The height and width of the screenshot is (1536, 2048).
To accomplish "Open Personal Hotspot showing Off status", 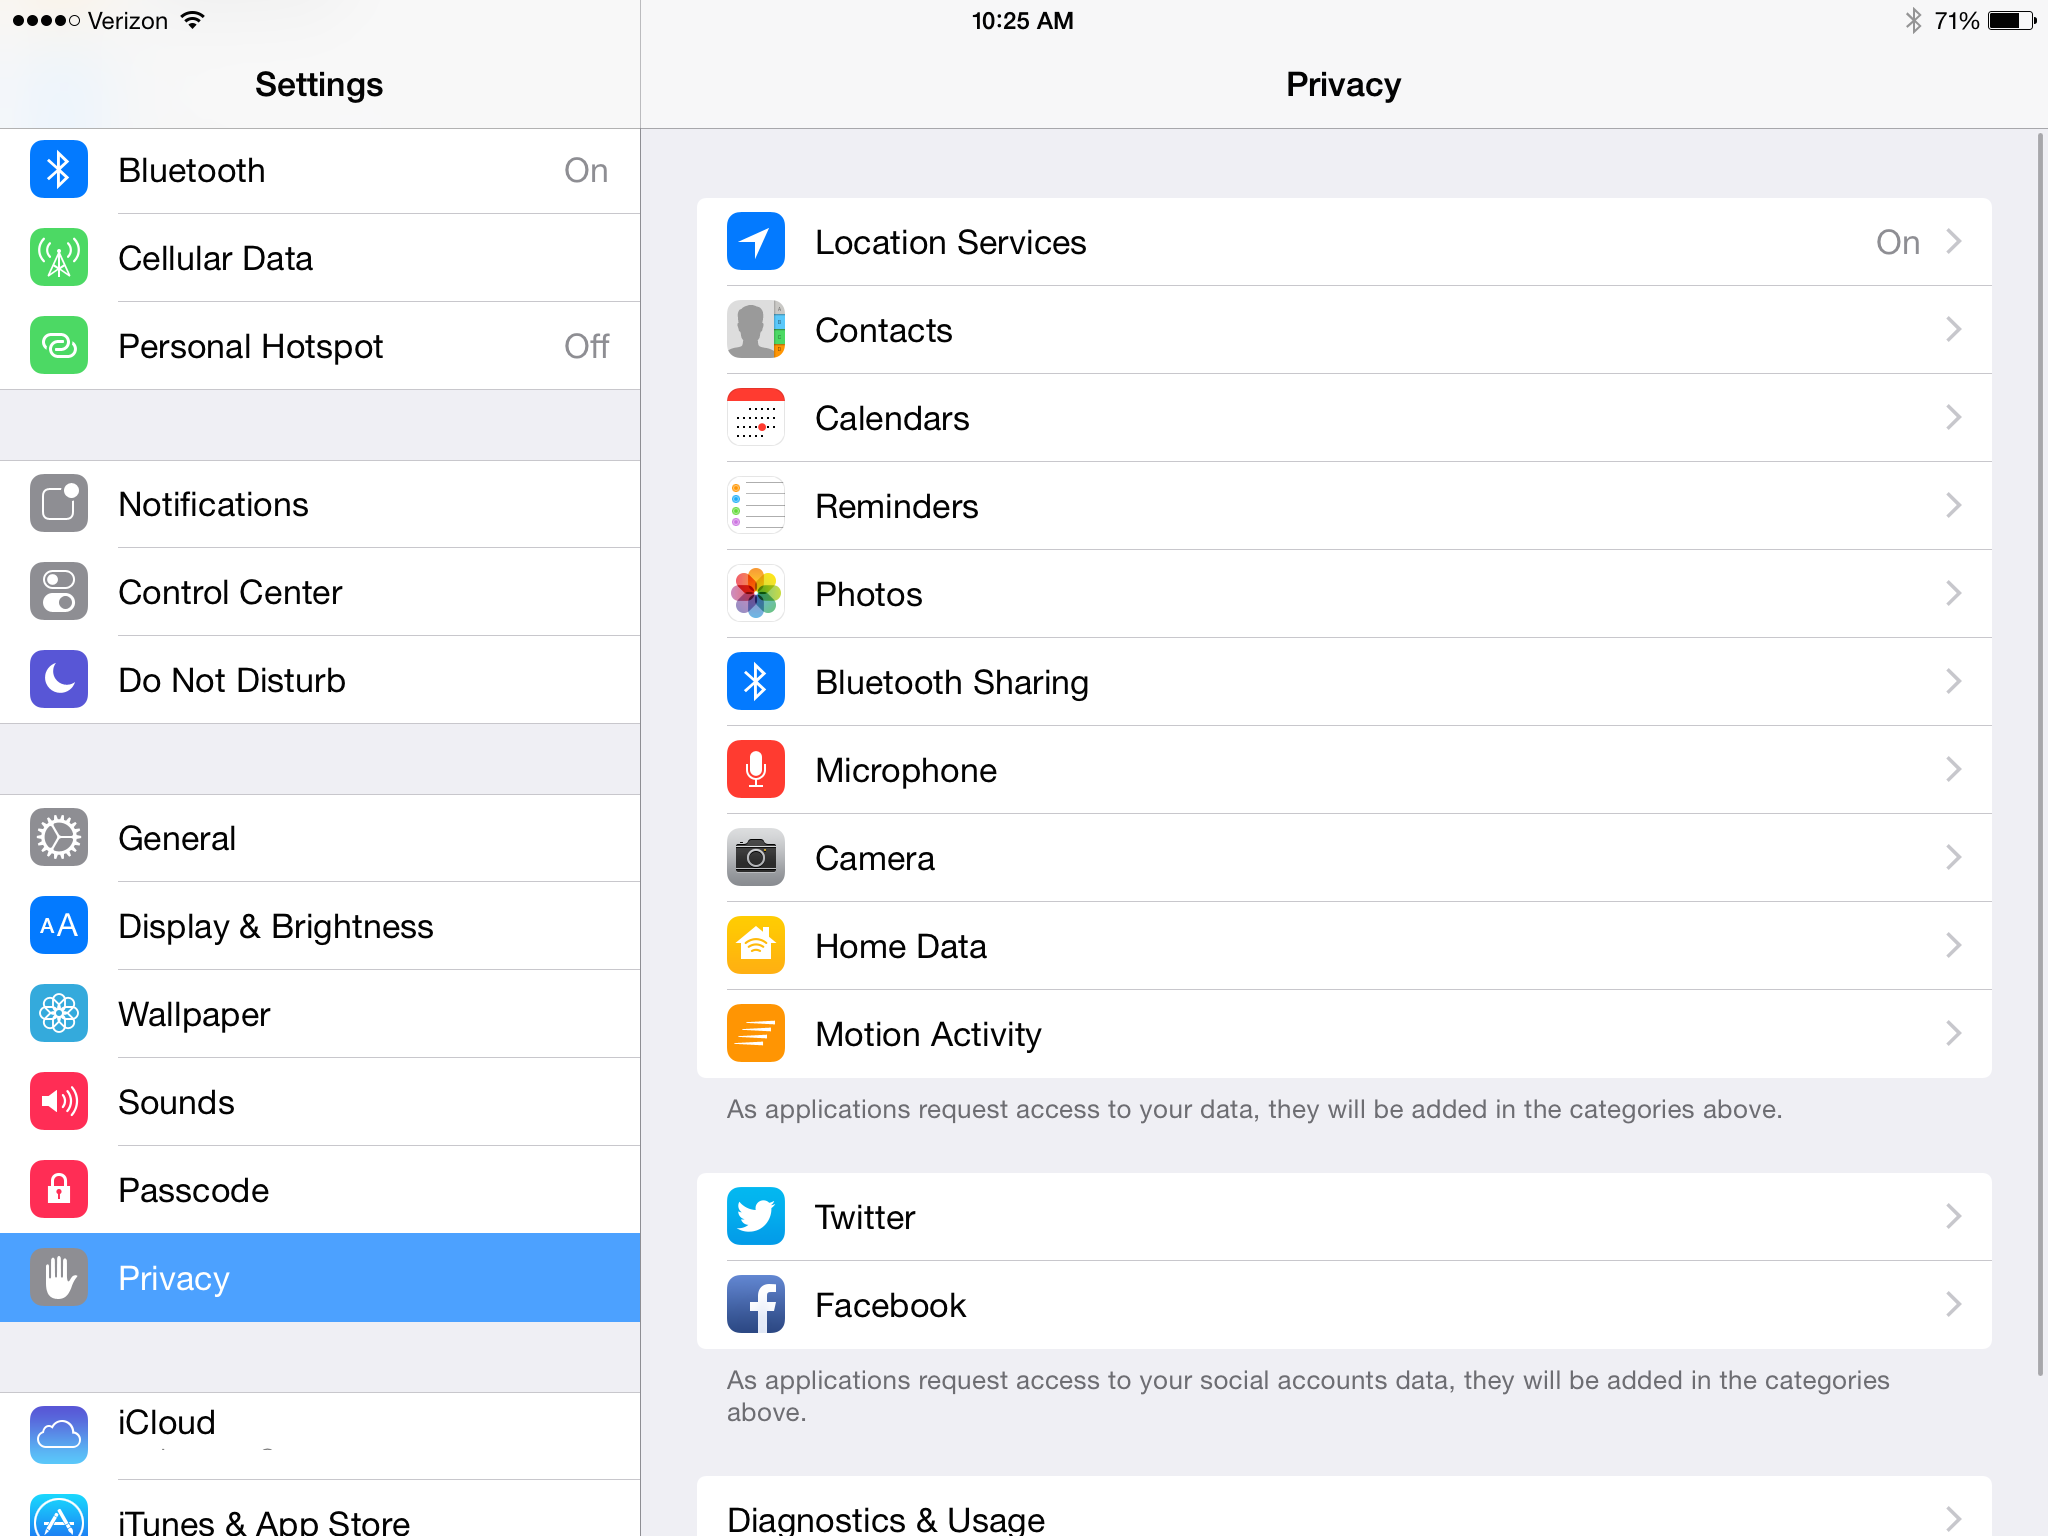I will click(x=320, y=346).
